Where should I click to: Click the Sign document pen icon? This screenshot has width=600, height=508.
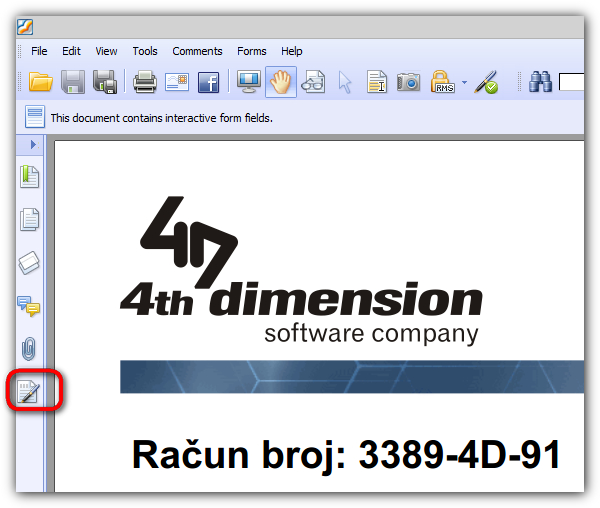[x=486, y=82]
